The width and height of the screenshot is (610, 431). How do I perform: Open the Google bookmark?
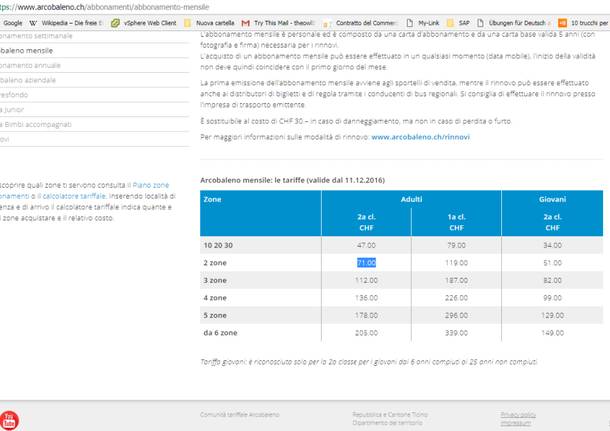pos(12,23)
